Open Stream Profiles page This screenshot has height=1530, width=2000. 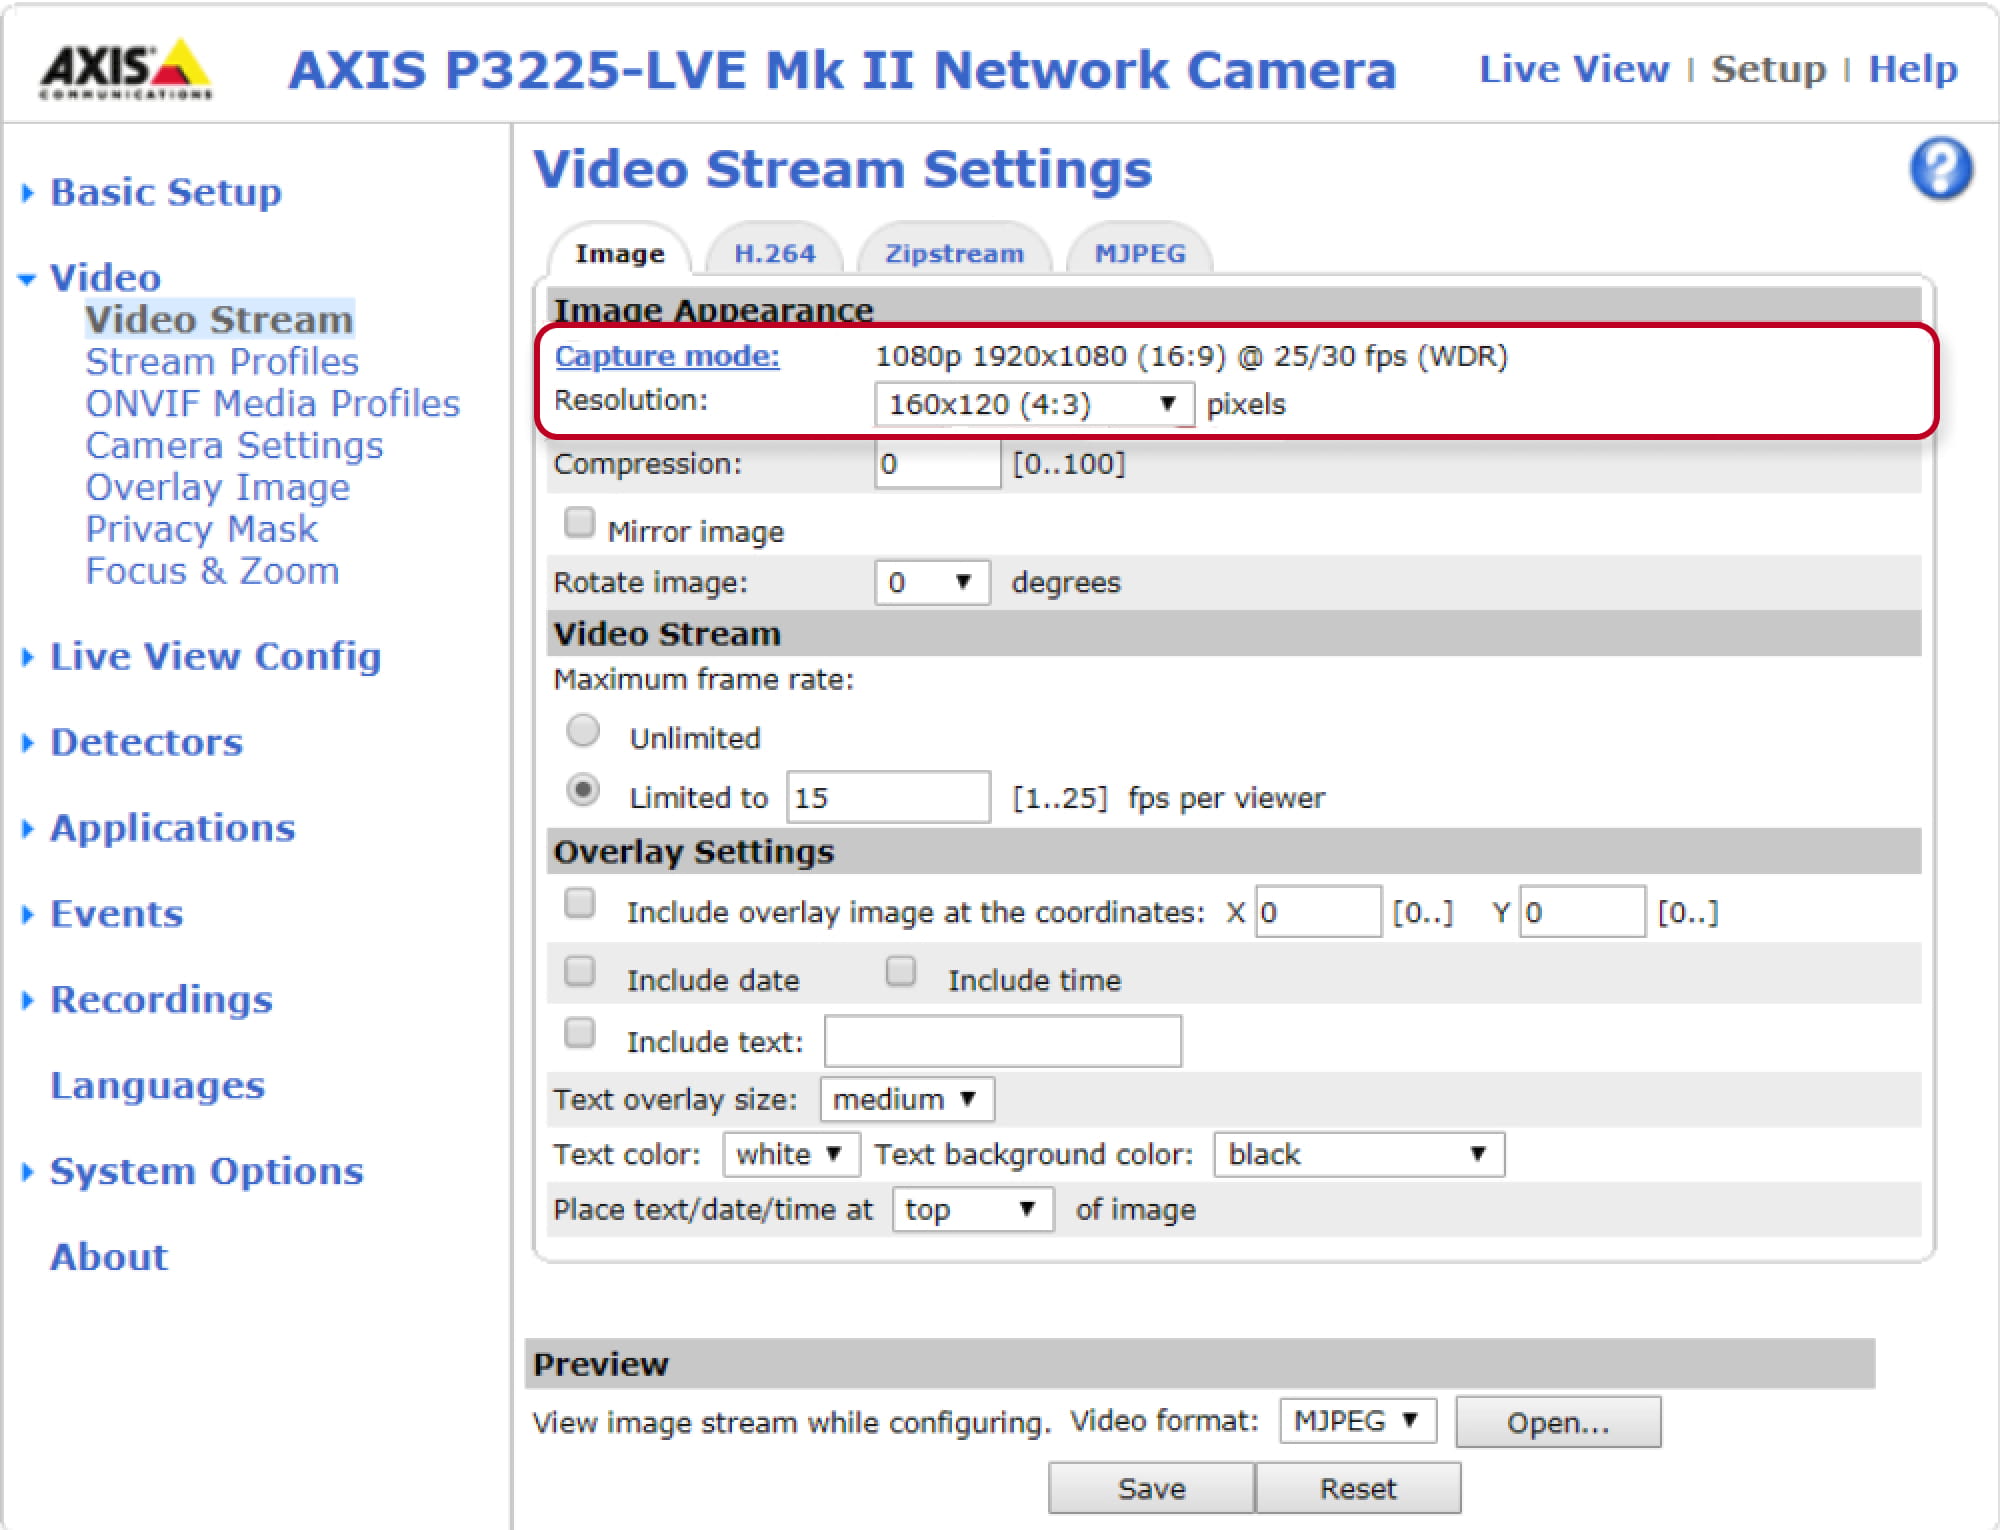click(x=222, y=361)
